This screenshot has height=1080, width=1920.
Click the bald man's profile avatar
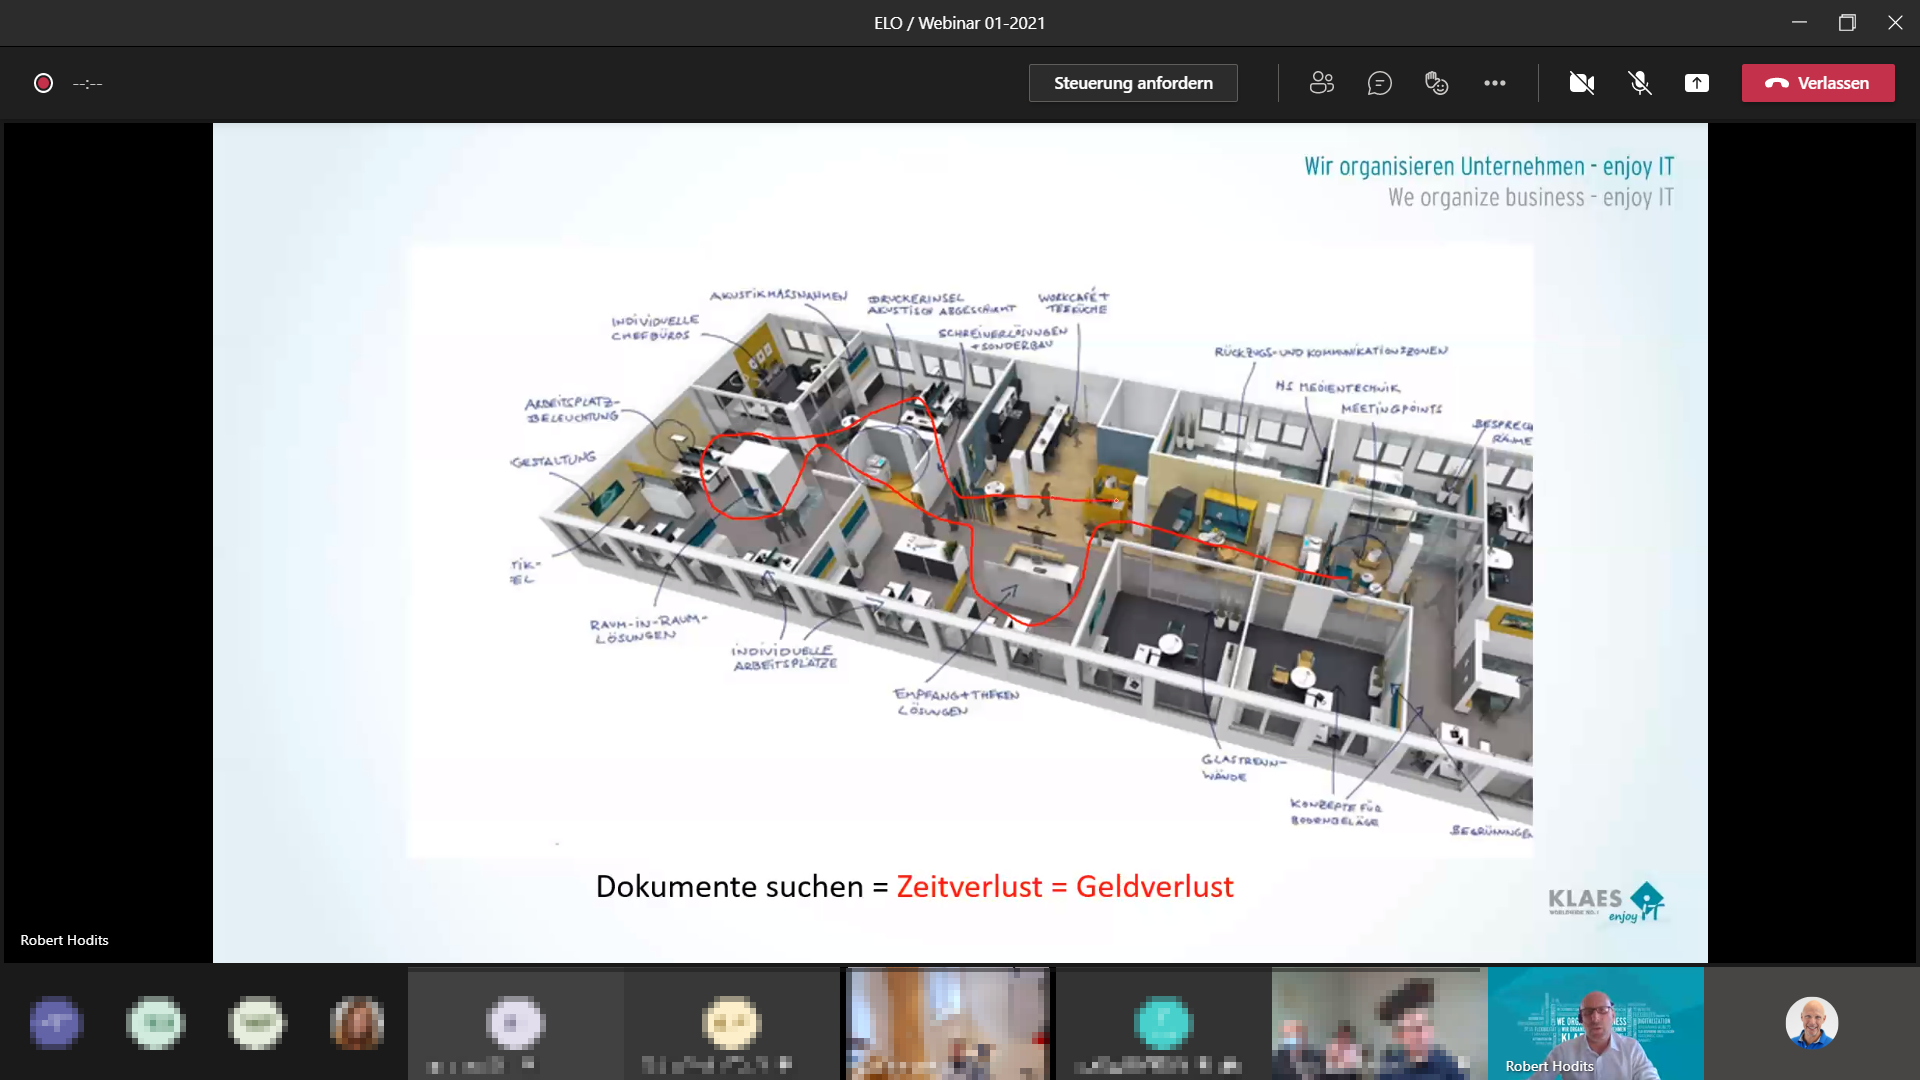1811,1023
